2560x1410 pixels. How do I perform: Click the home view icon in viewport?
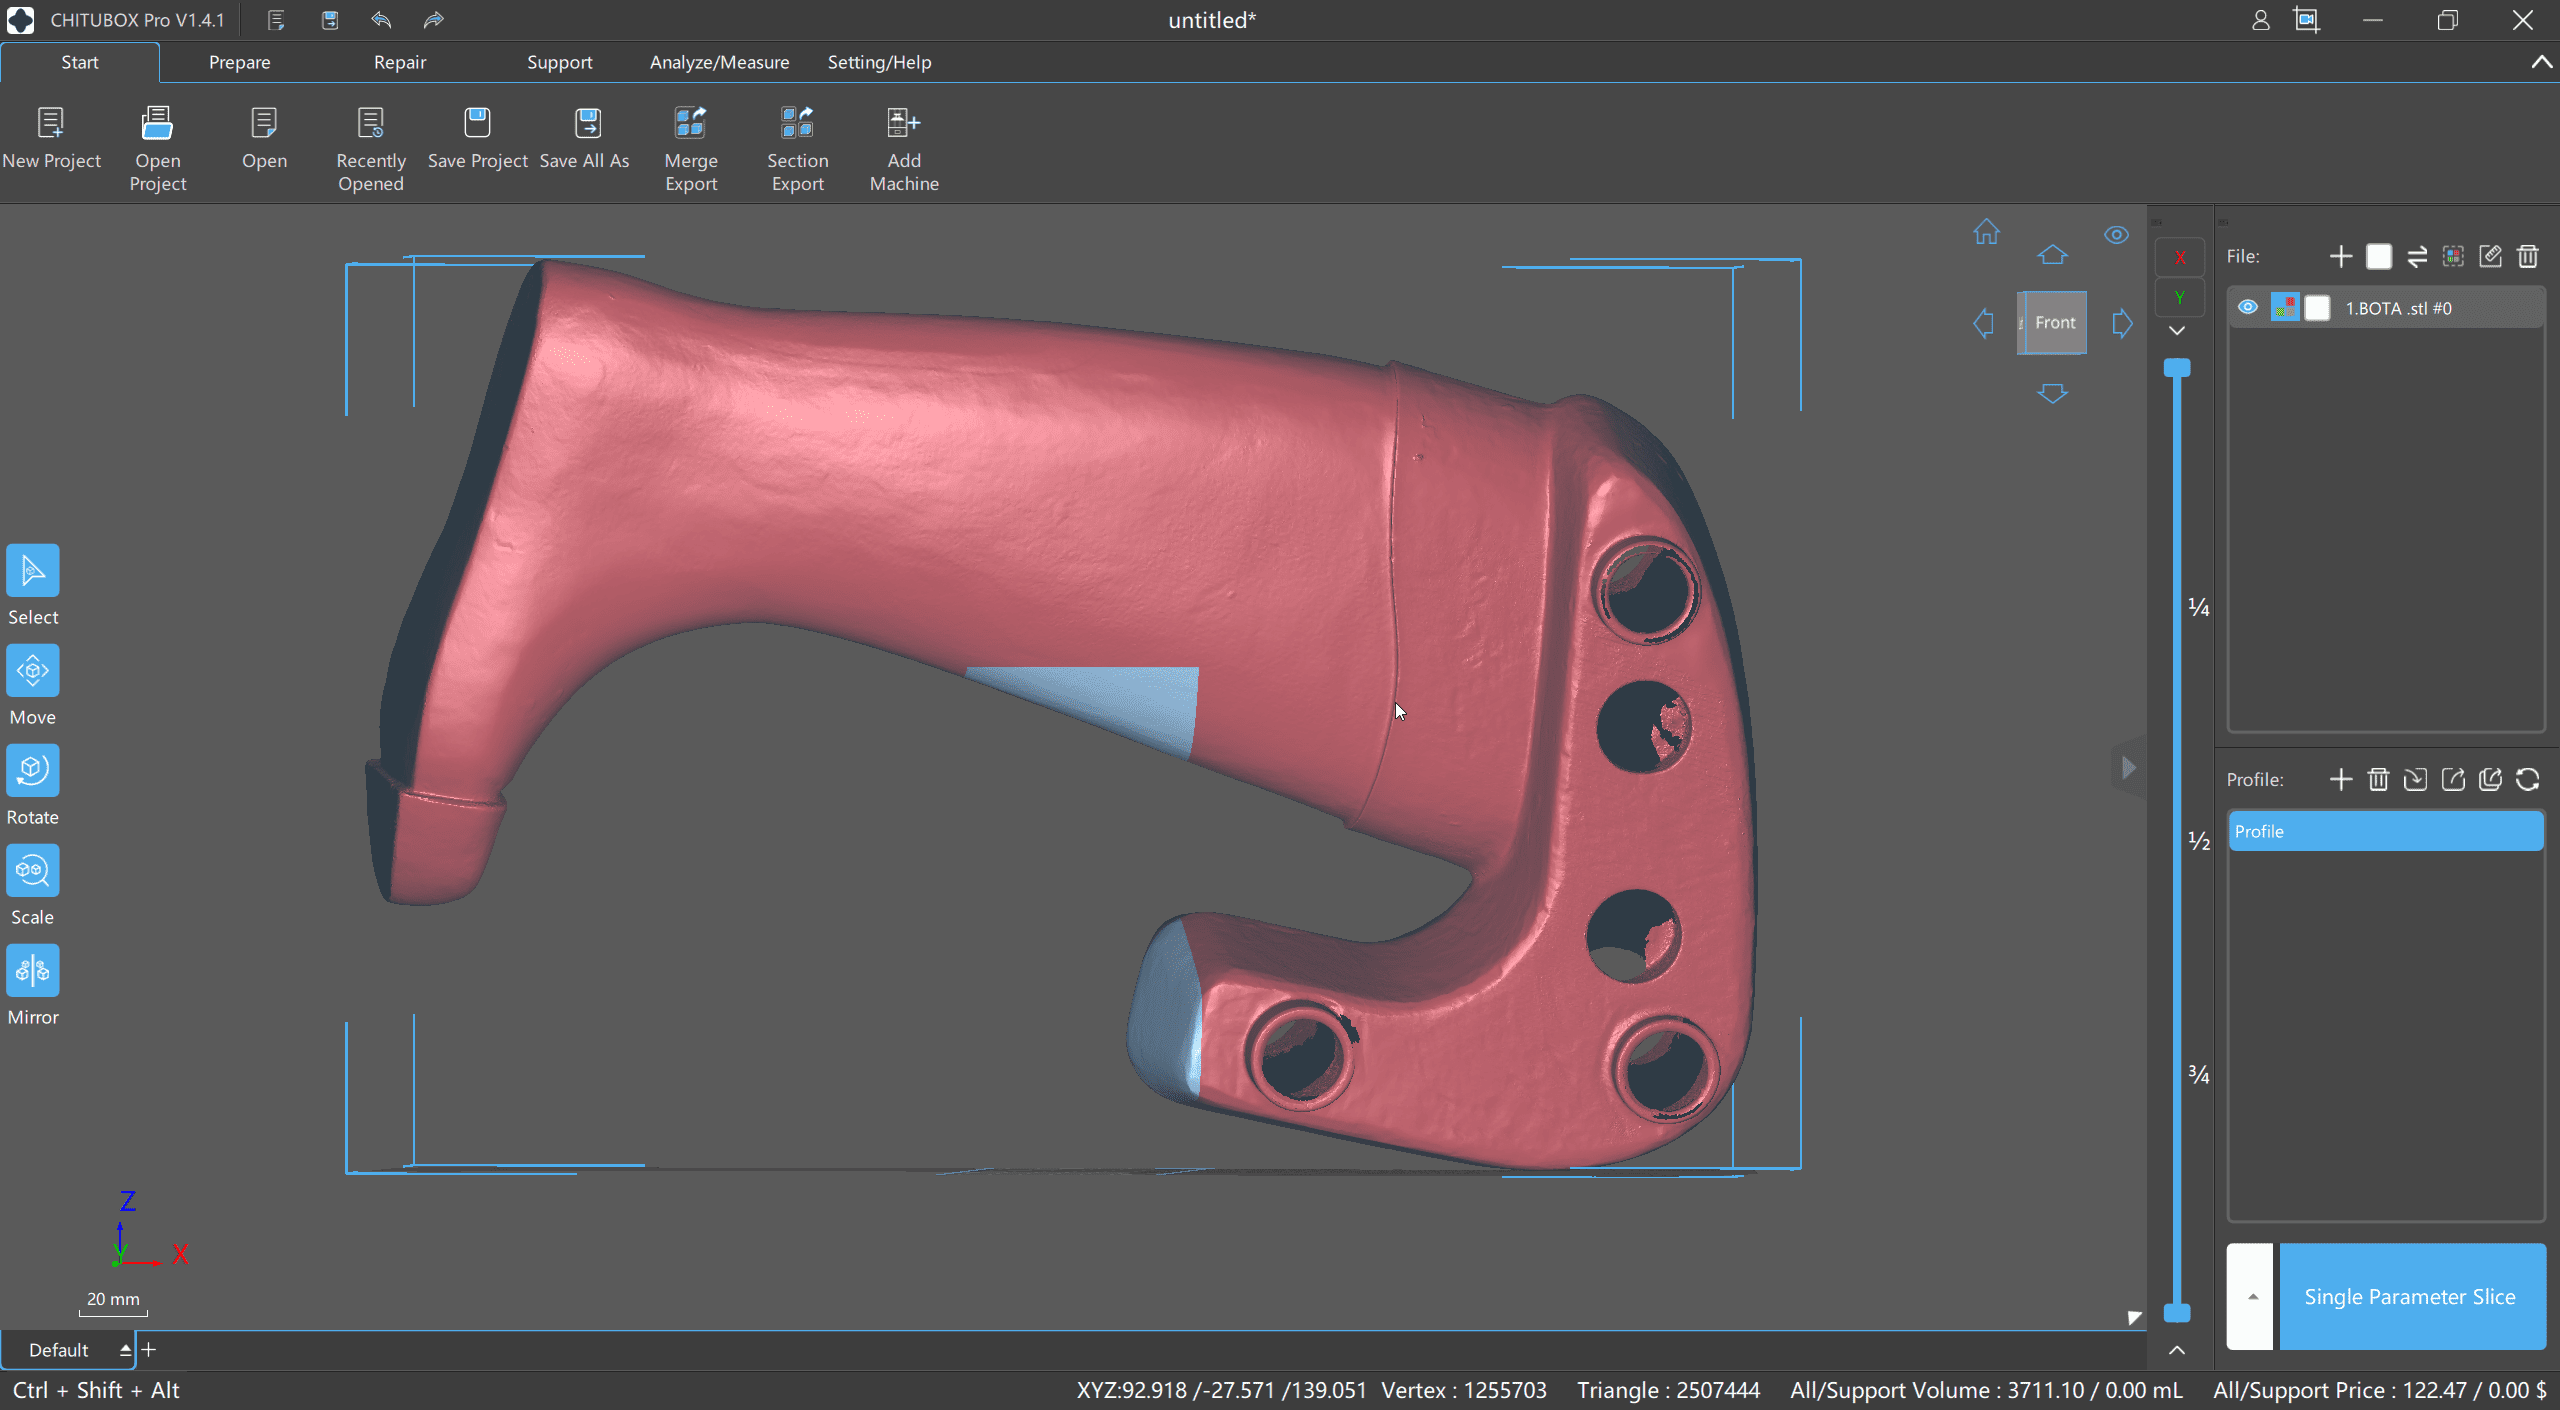click(1986, 233)
